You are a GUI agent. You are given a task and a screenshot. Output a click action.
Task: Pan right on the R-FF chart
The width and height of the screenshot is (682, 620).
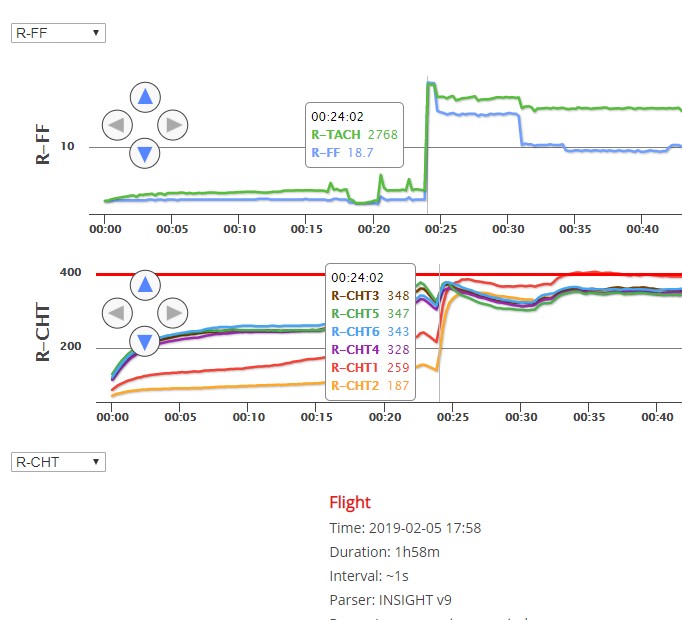coord(173,125)
